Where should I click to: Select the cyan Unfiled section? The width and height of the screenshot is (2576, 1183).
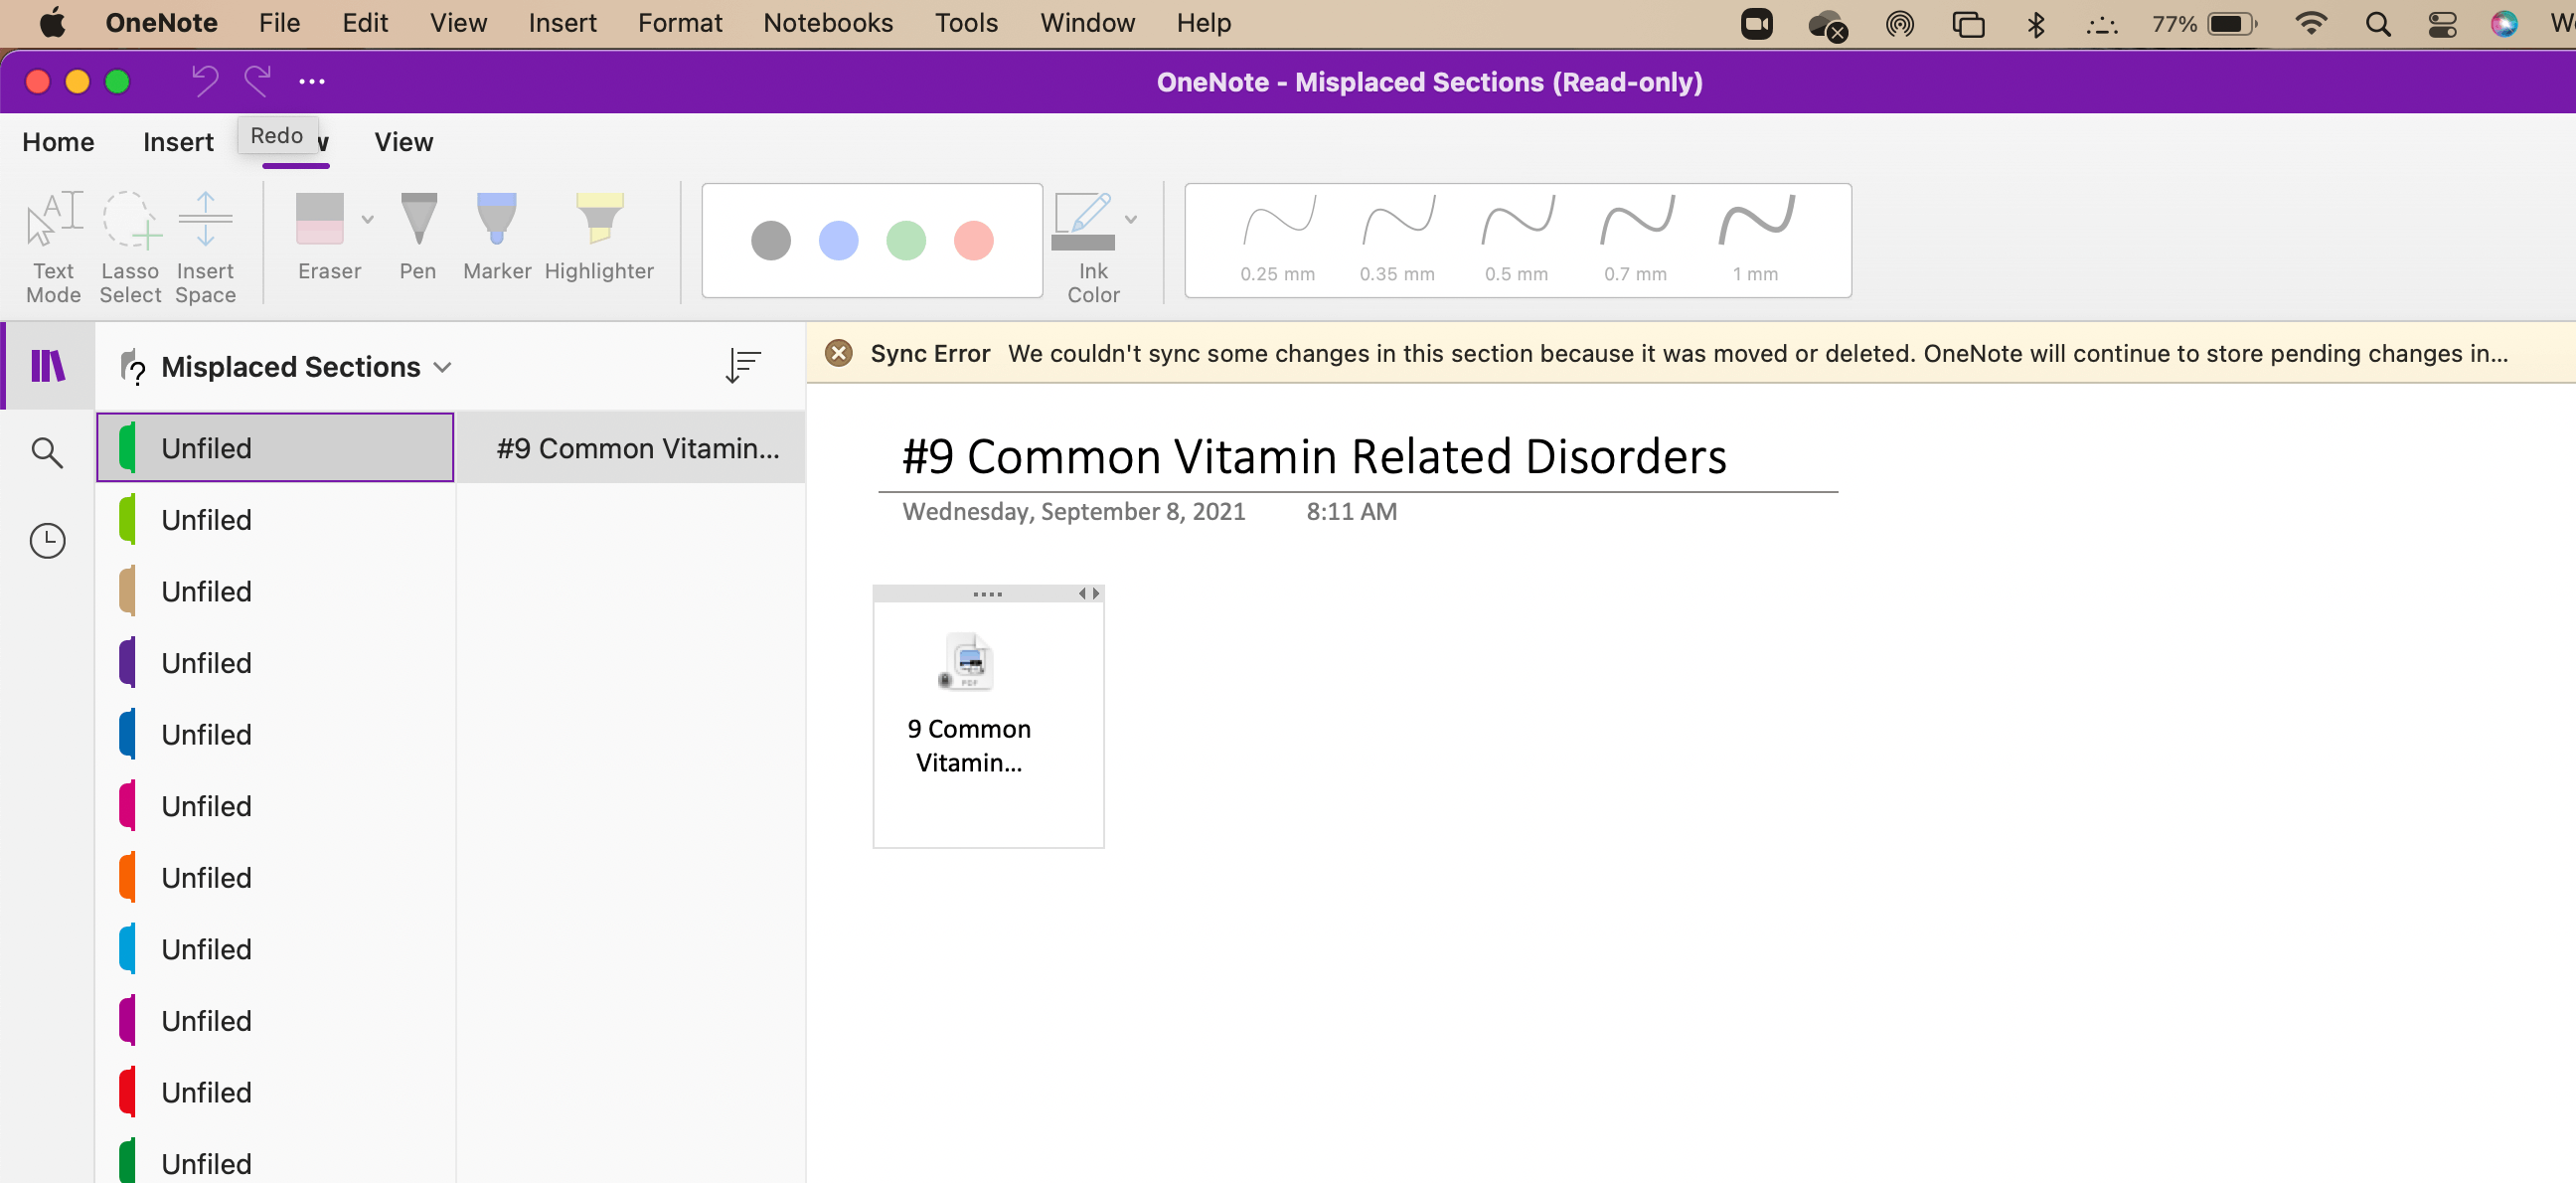pyautogui.click(x=275, y=949)
